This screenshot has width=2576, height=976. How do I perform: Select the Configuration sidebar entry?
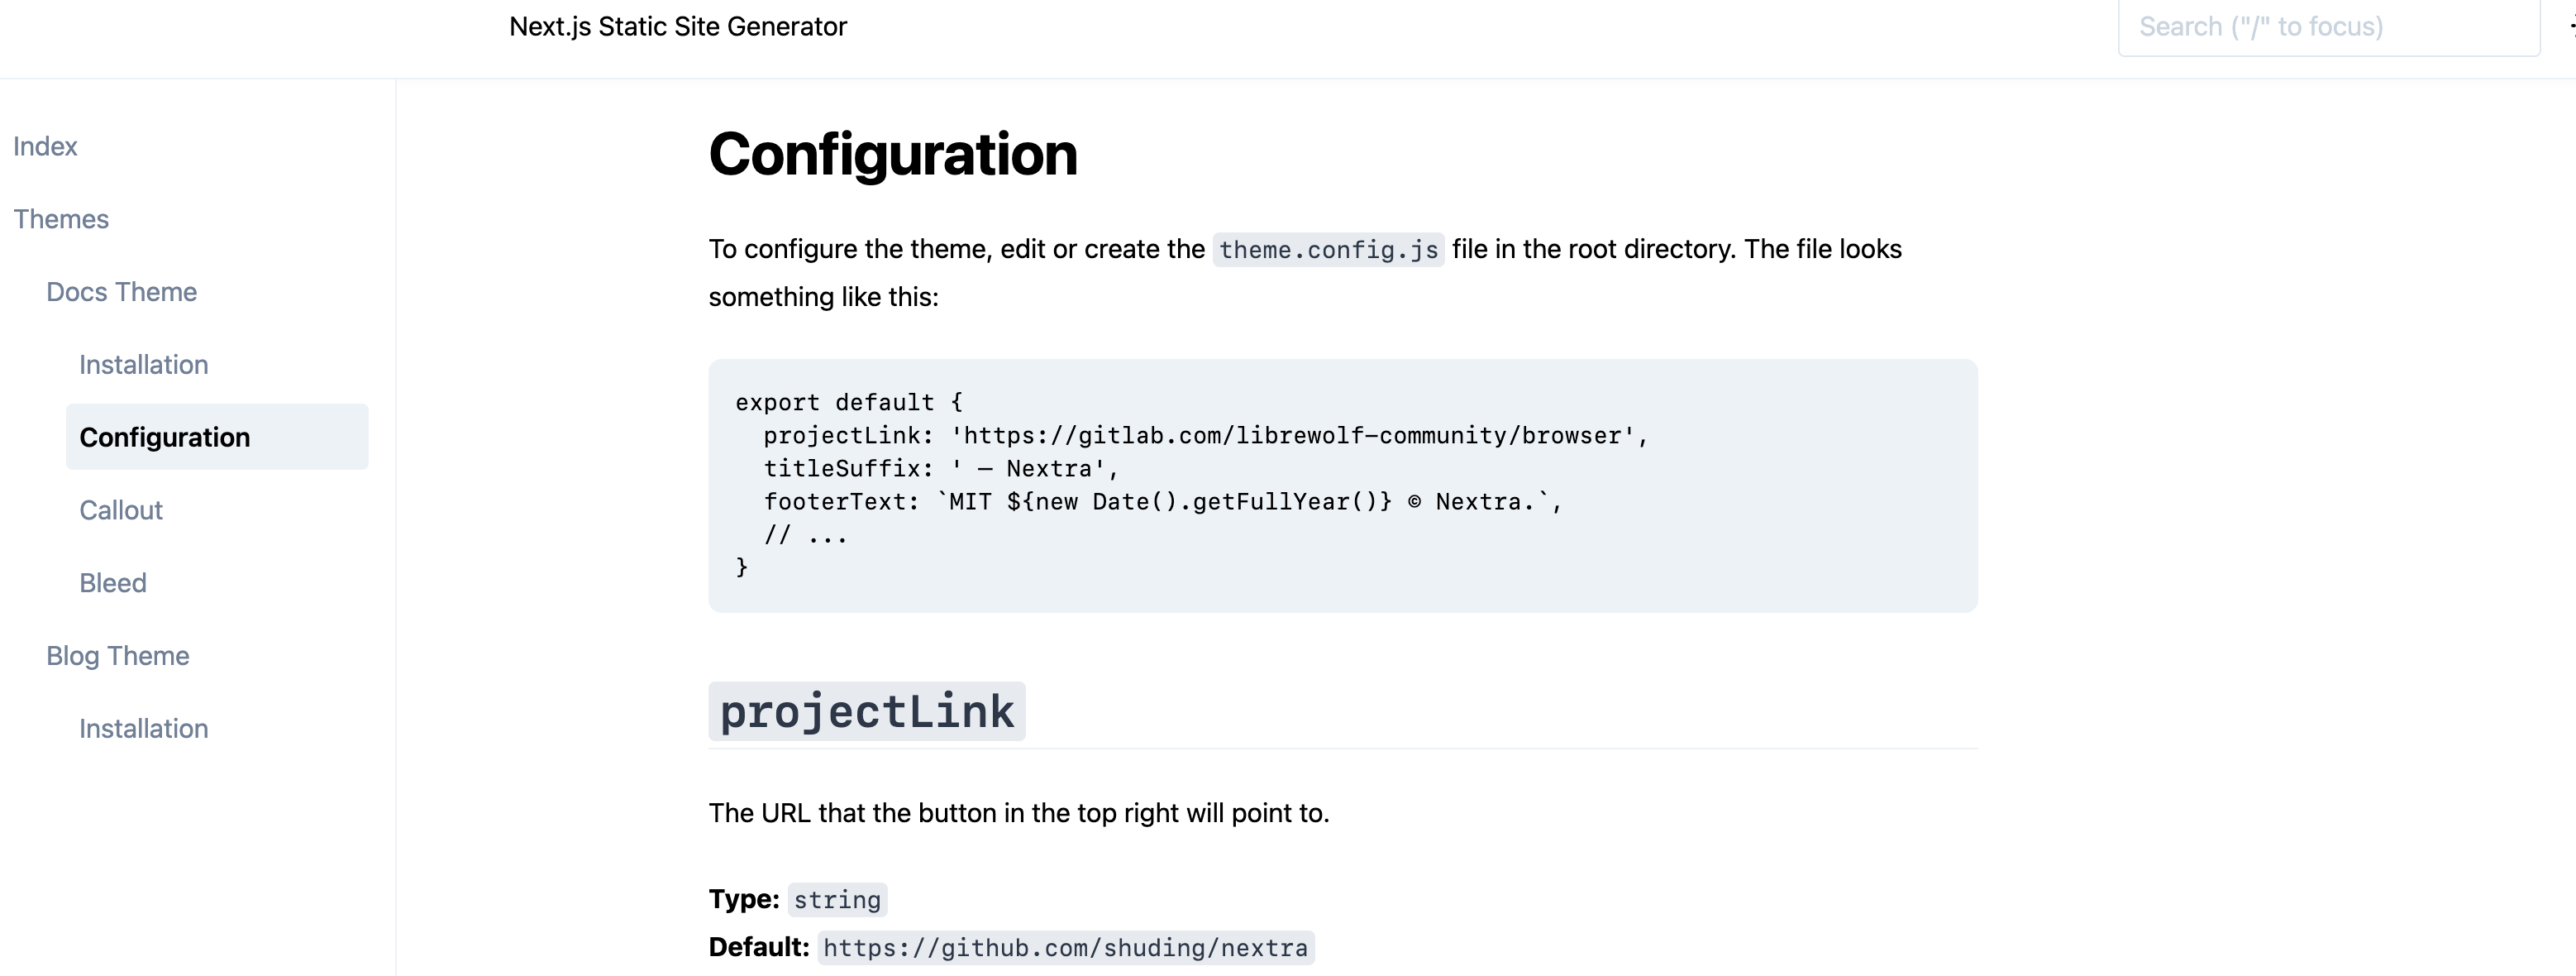(165, 436)
